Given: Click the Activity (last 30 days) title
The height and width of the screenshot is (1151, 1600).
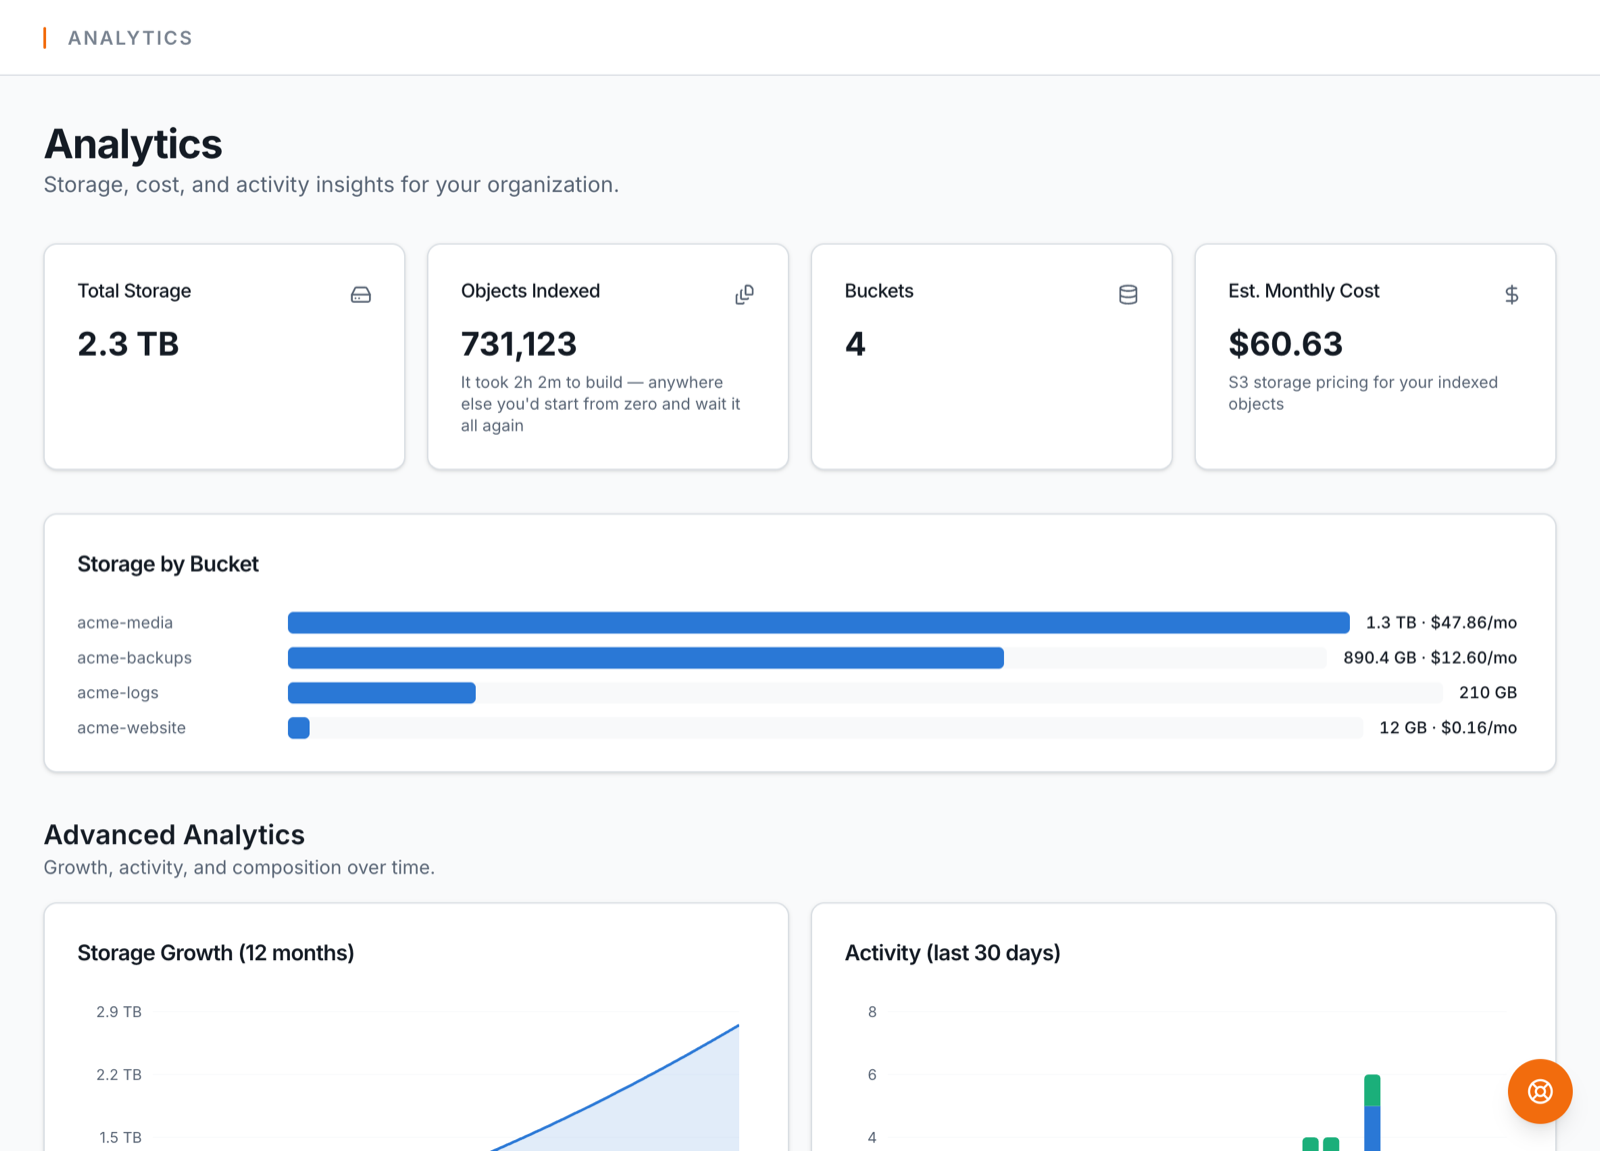Looking at the screenshot, I should pos(952,953).
